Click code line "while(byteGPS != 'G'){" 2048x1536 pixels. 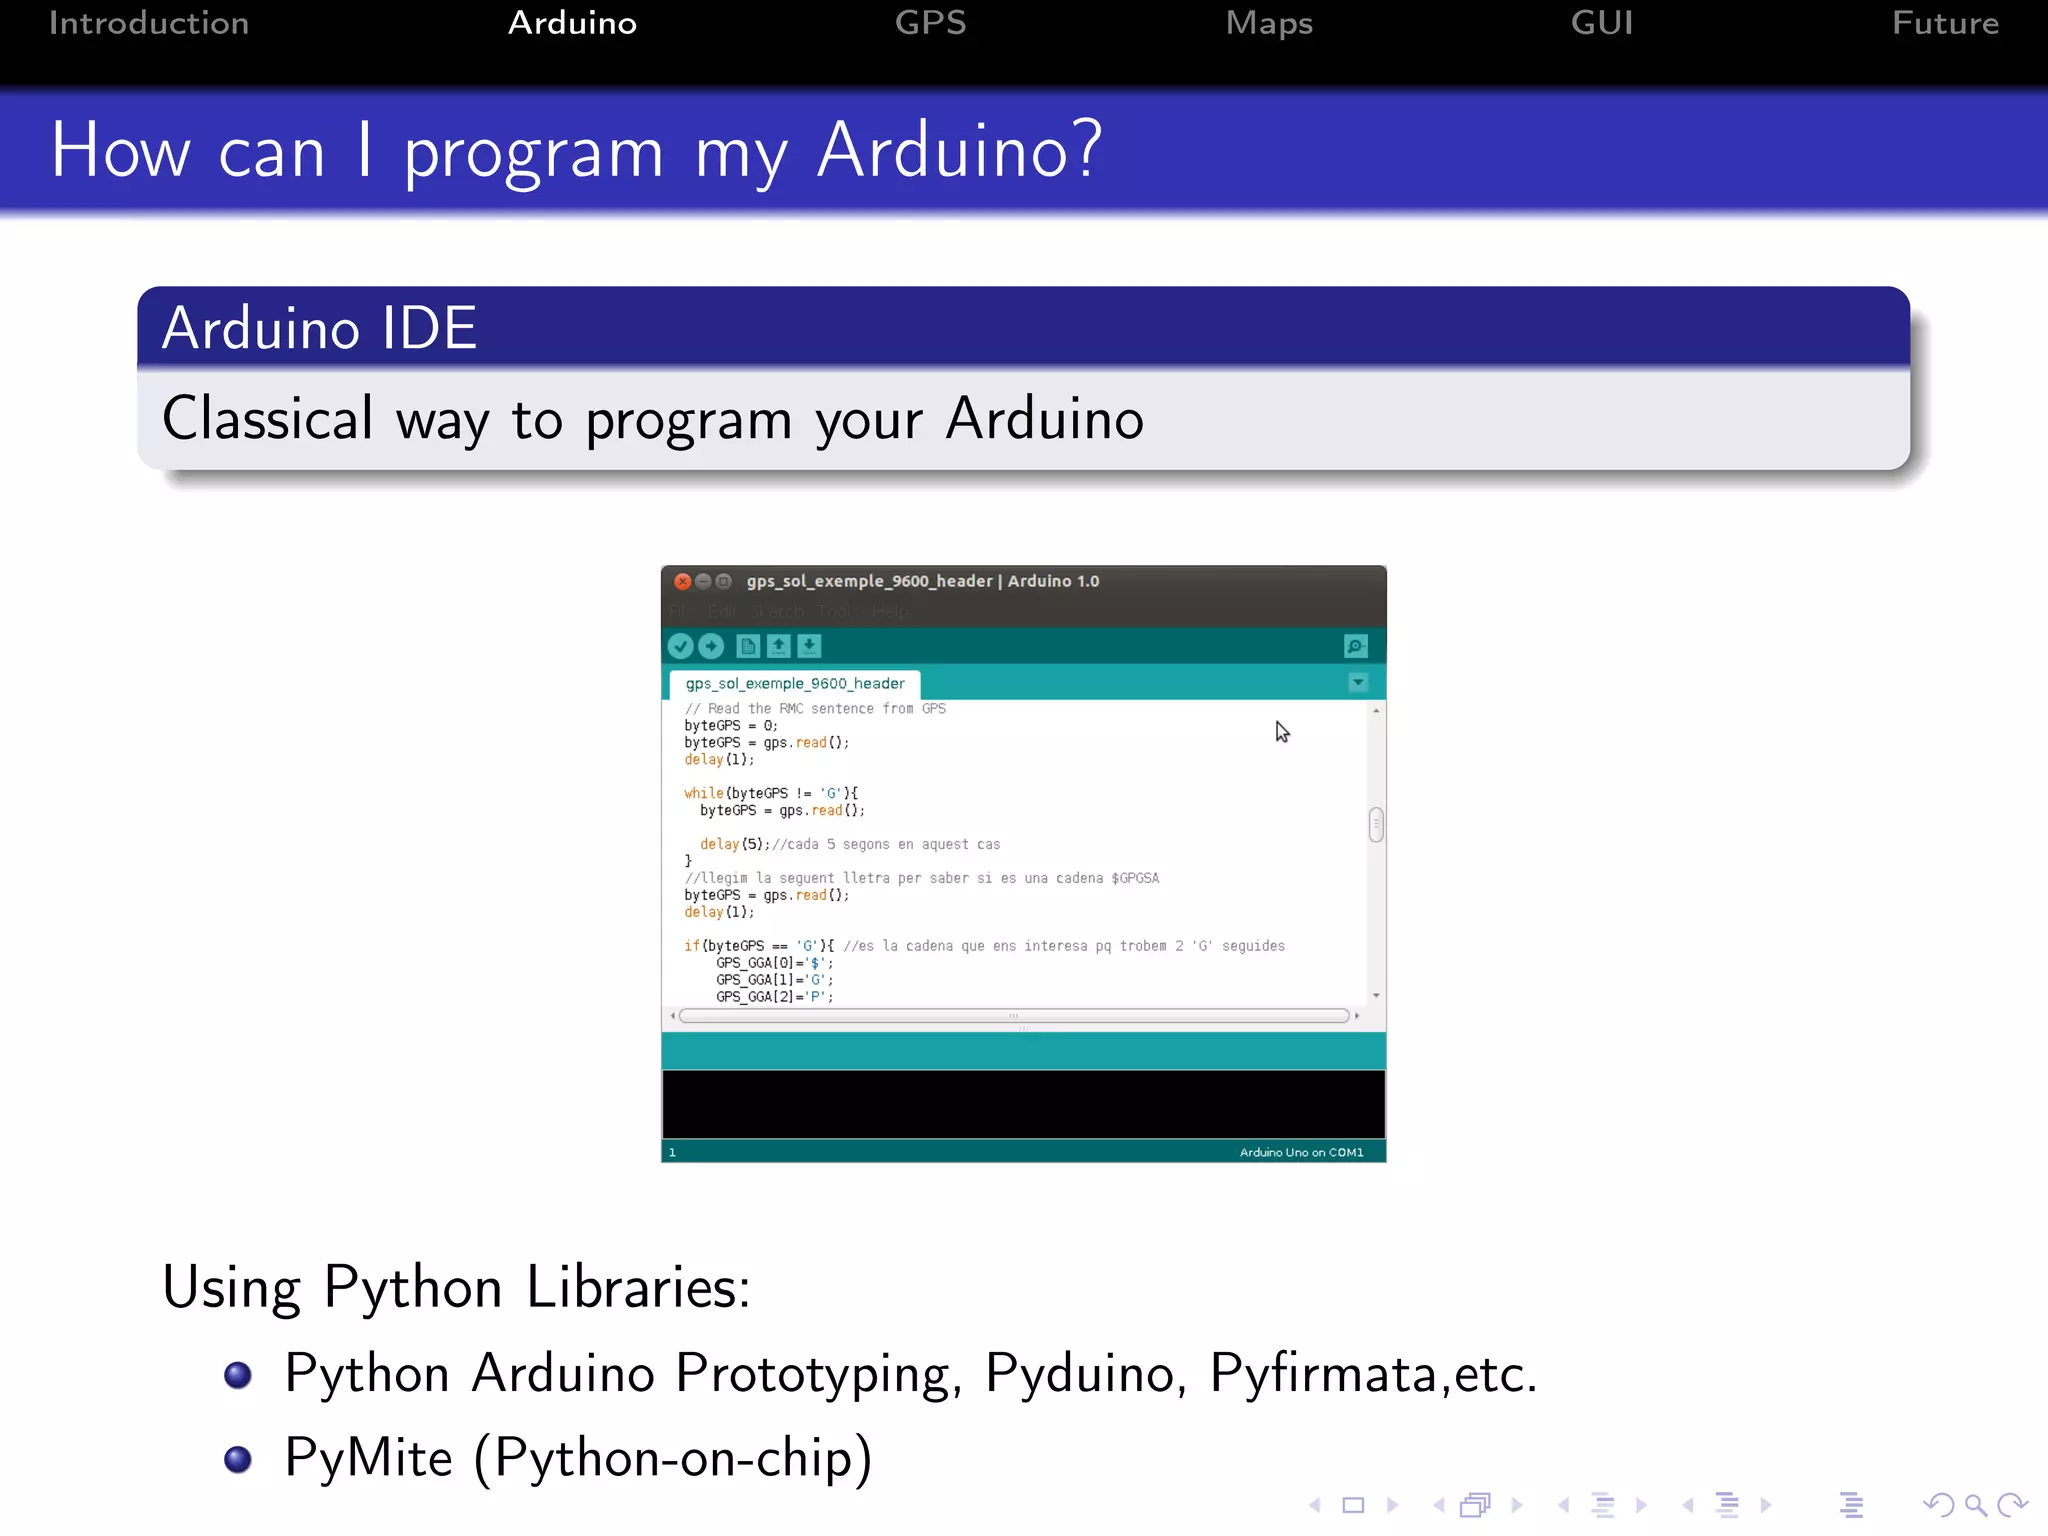pos(771,794)
